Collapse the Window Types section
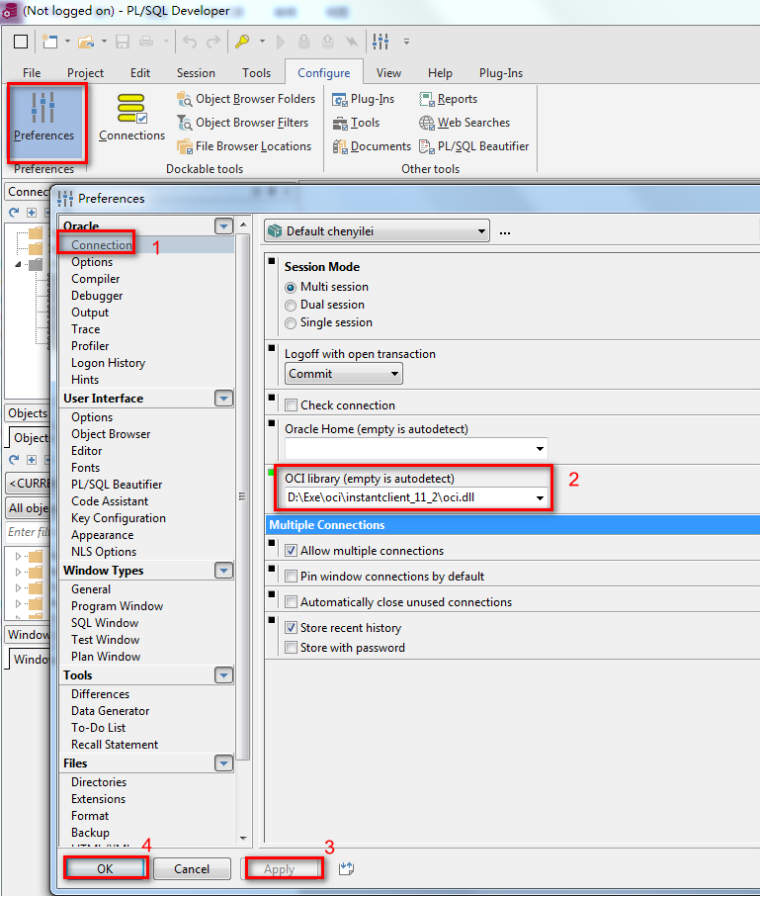Screen dimensions: 760x897 224,570
